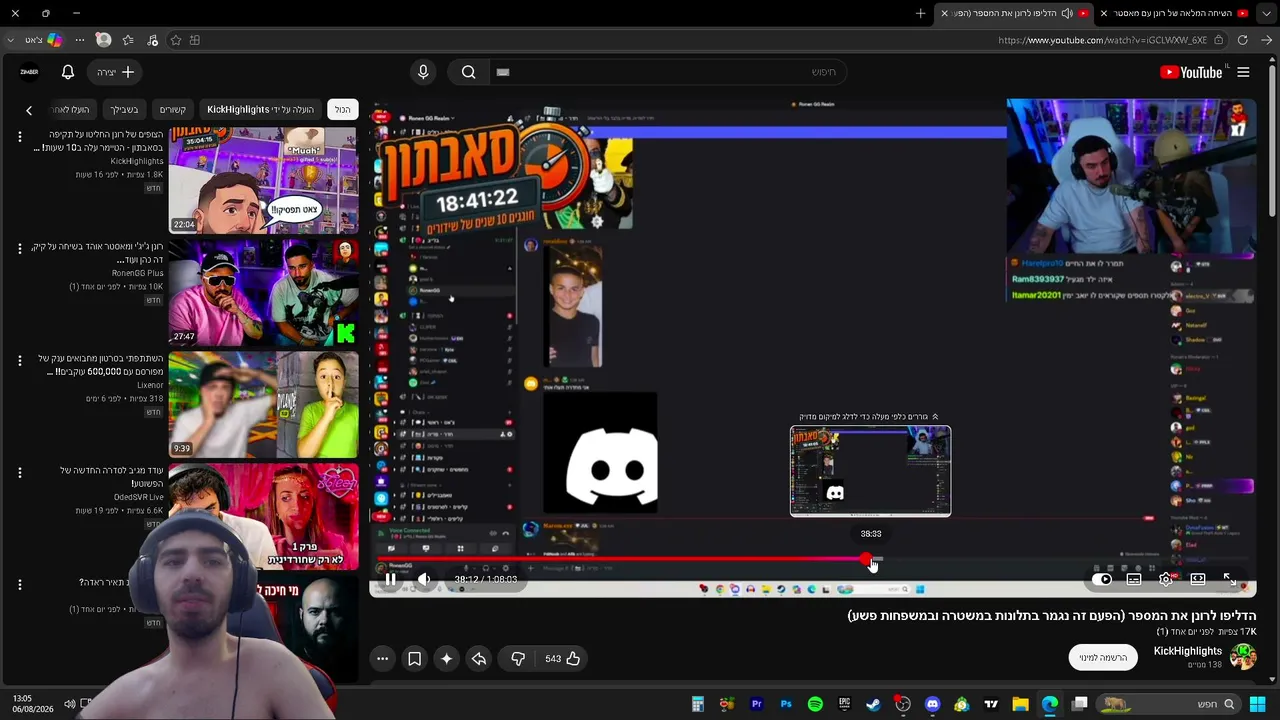
Task: Open the YouTube hamburger guide menu
Action: click(x=1243, y=72)
